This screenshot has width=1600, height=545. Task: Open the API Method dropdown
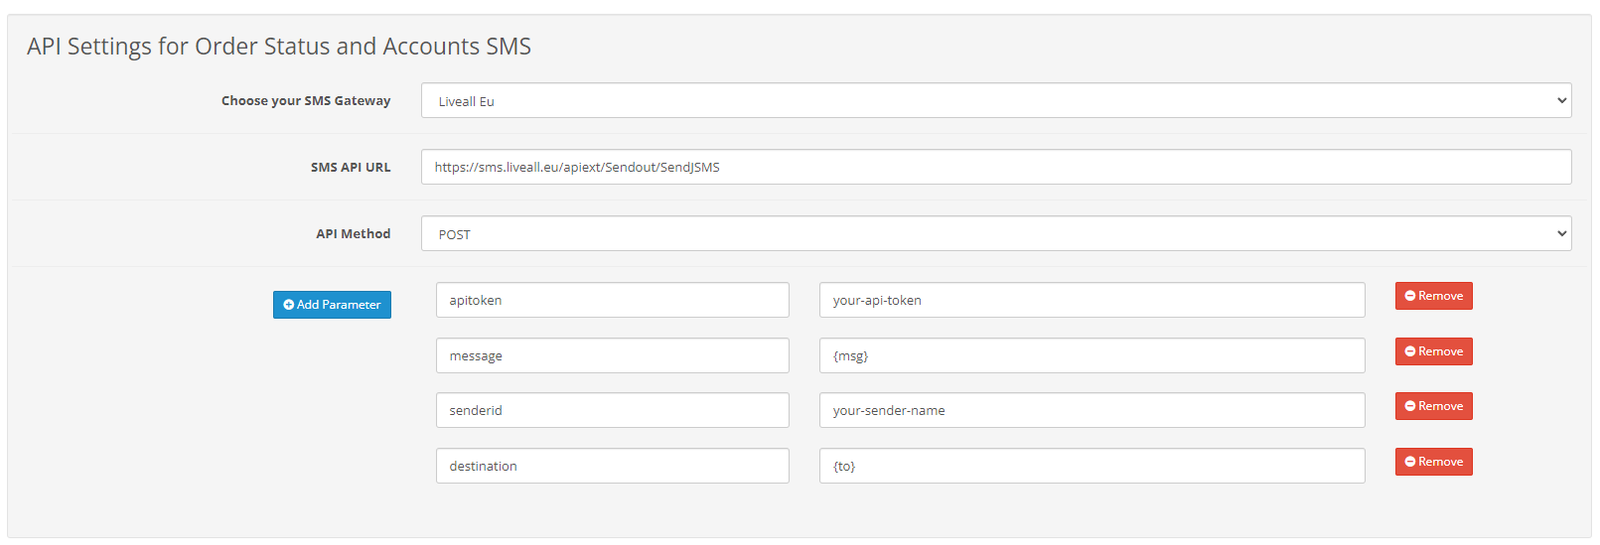996,234
